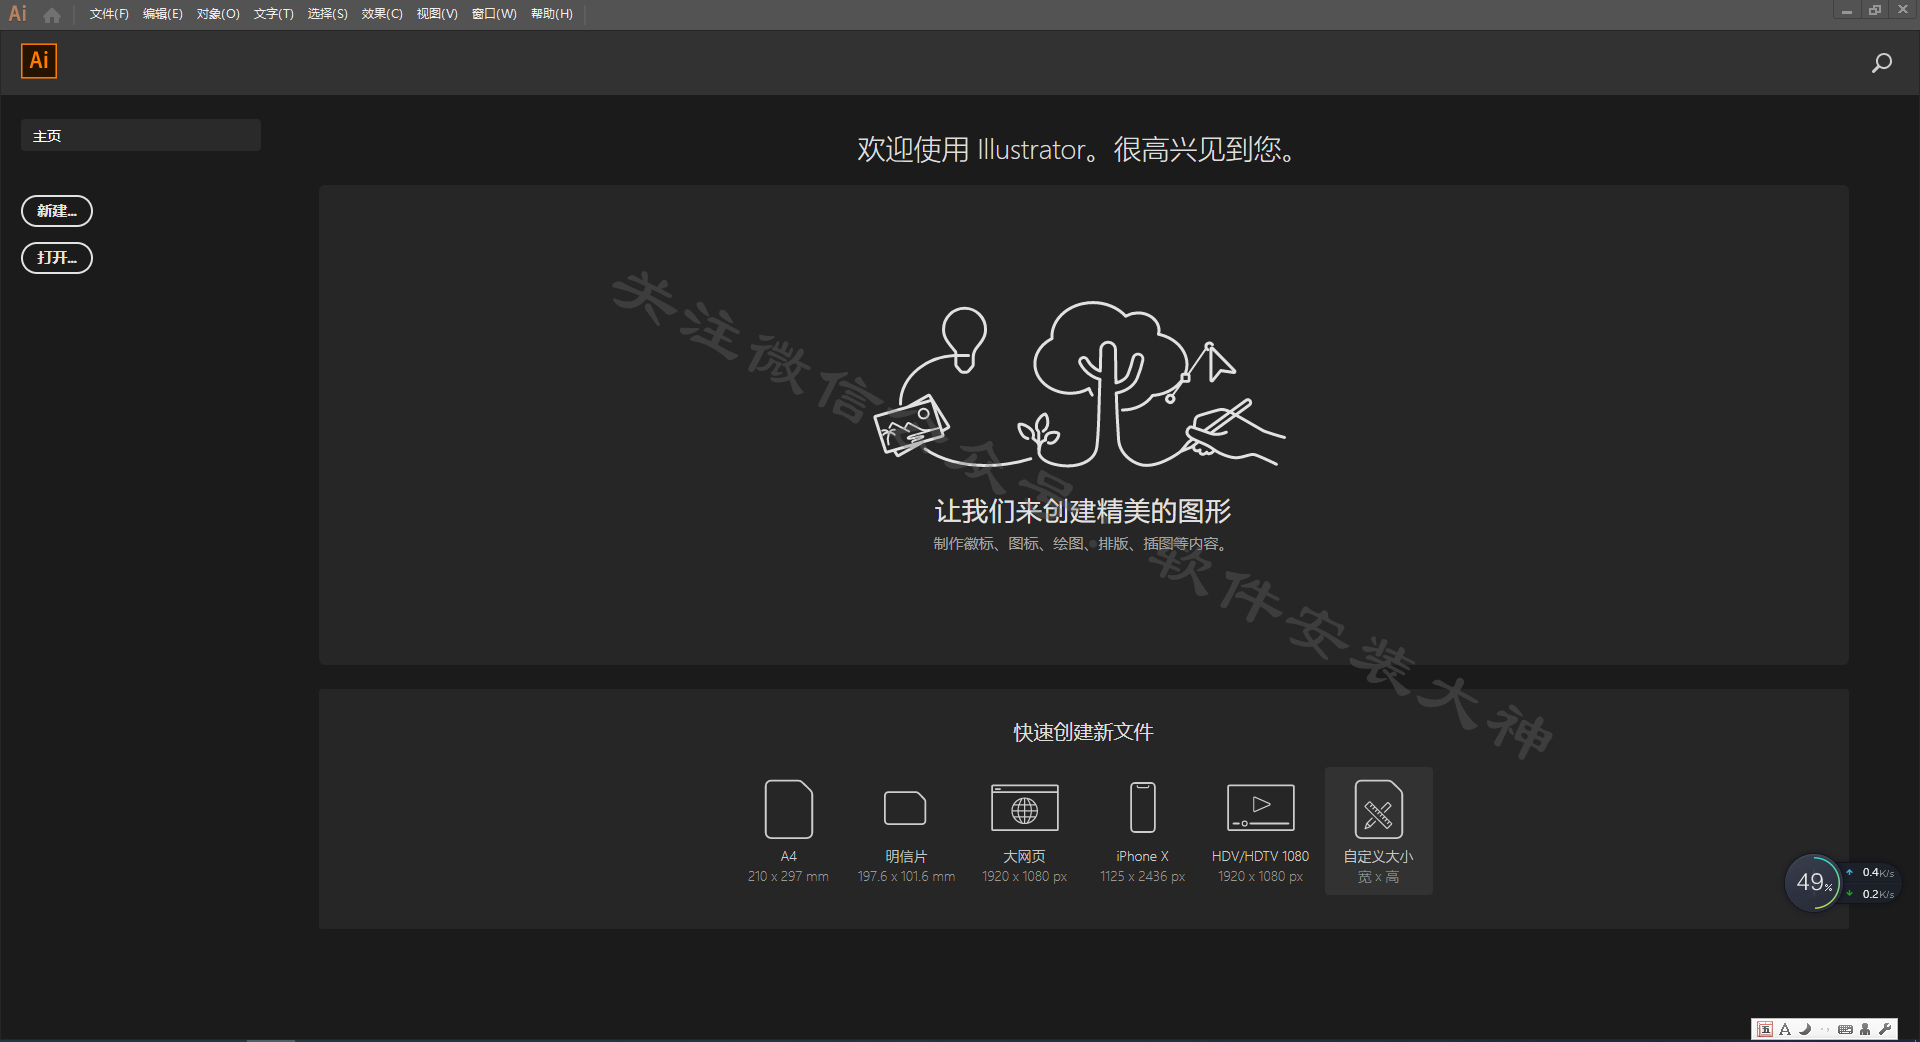1920x1042 pixels.
Task: Open the 窗口(W) menu
Action: 494,14
